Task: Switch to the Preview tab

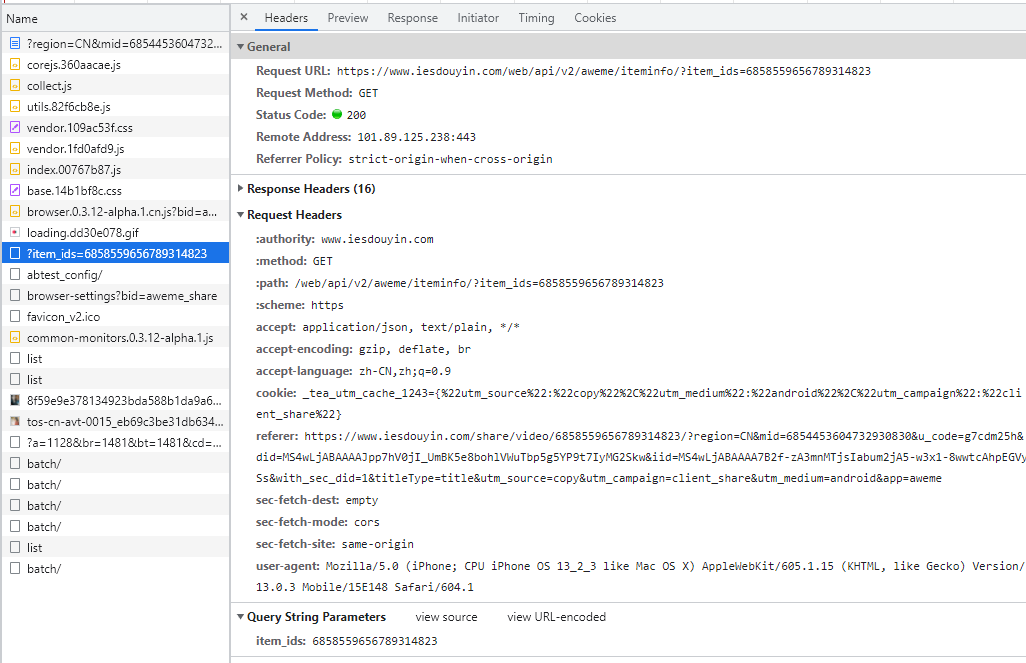Action: 347,18
